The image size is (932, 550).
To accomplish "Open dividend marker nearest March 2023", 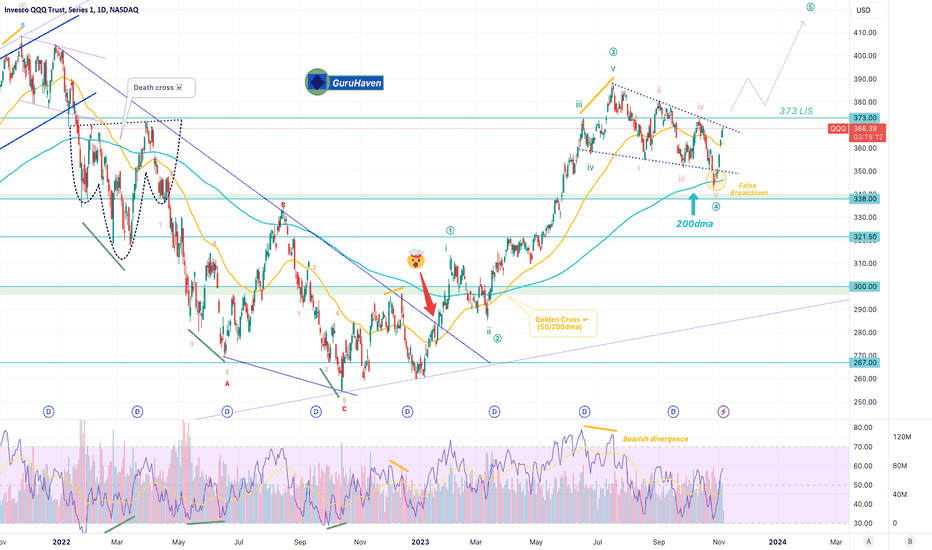I will (x=495, y=411).
